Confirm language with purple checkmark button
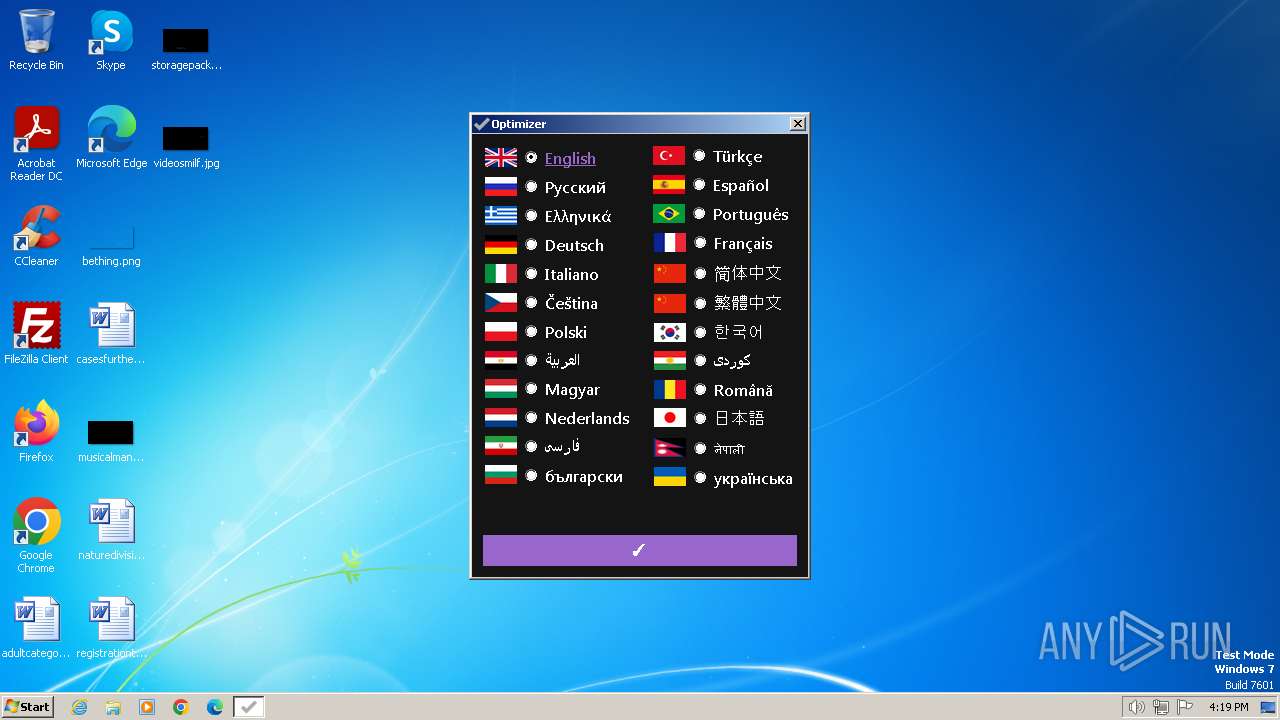The width and height of the screenshot is (1280, 720). pyautogui.click(x=640, y=550)
